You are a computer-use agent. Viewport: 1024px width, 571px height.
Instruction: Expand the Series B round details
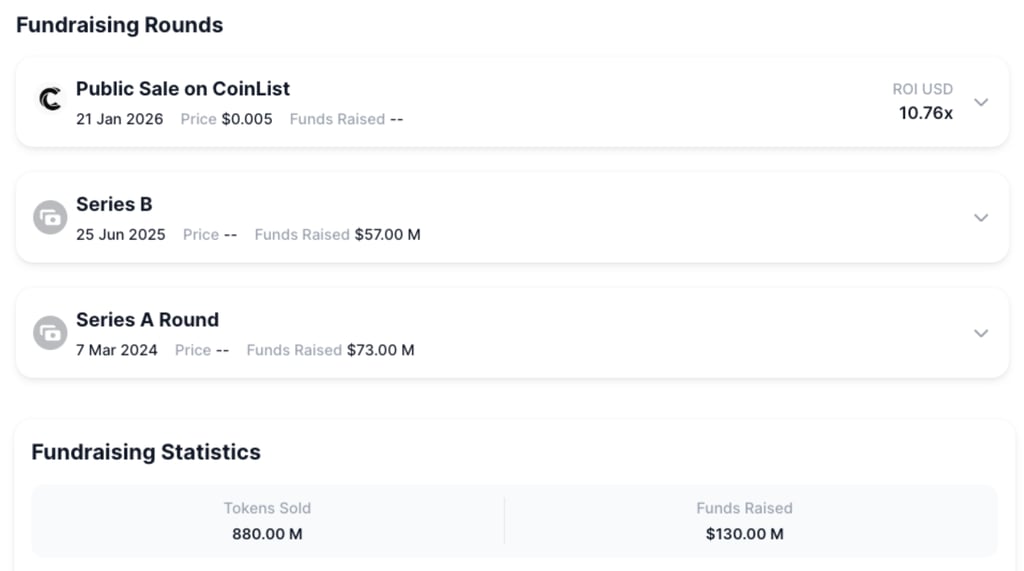coord(981,218)
